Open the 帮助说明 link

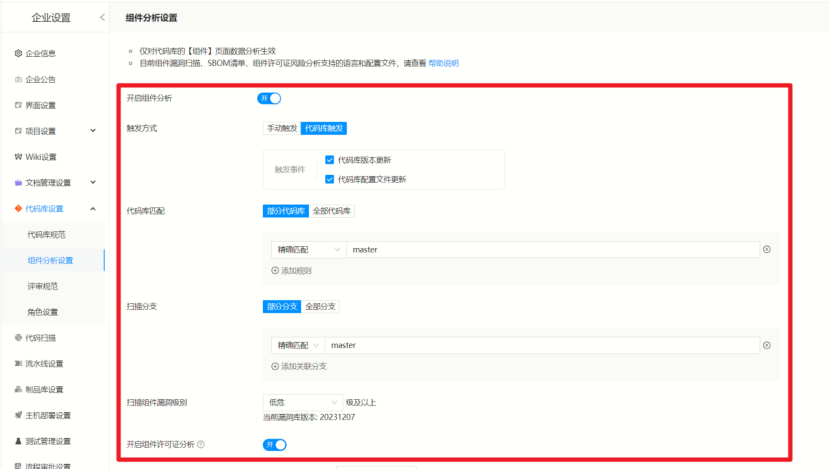[443, 63]
